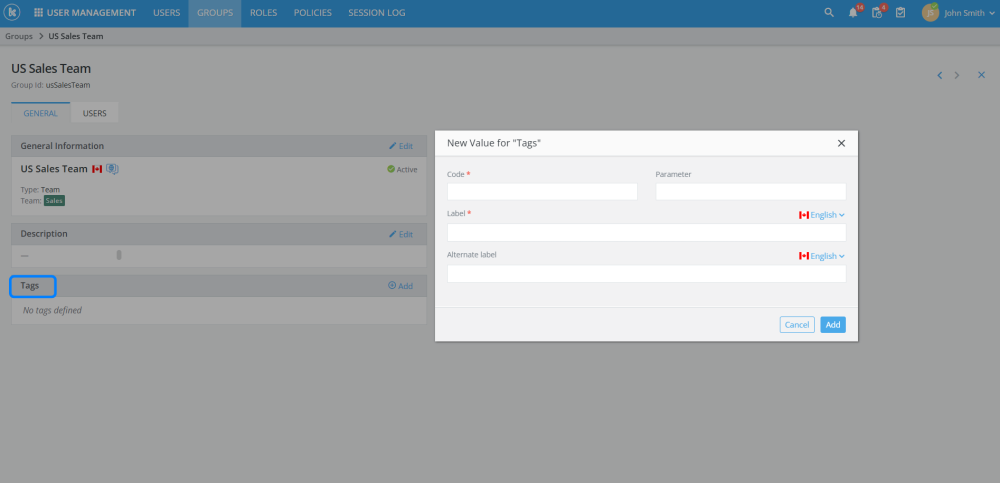Click the 'No tags defined' text

52,310
